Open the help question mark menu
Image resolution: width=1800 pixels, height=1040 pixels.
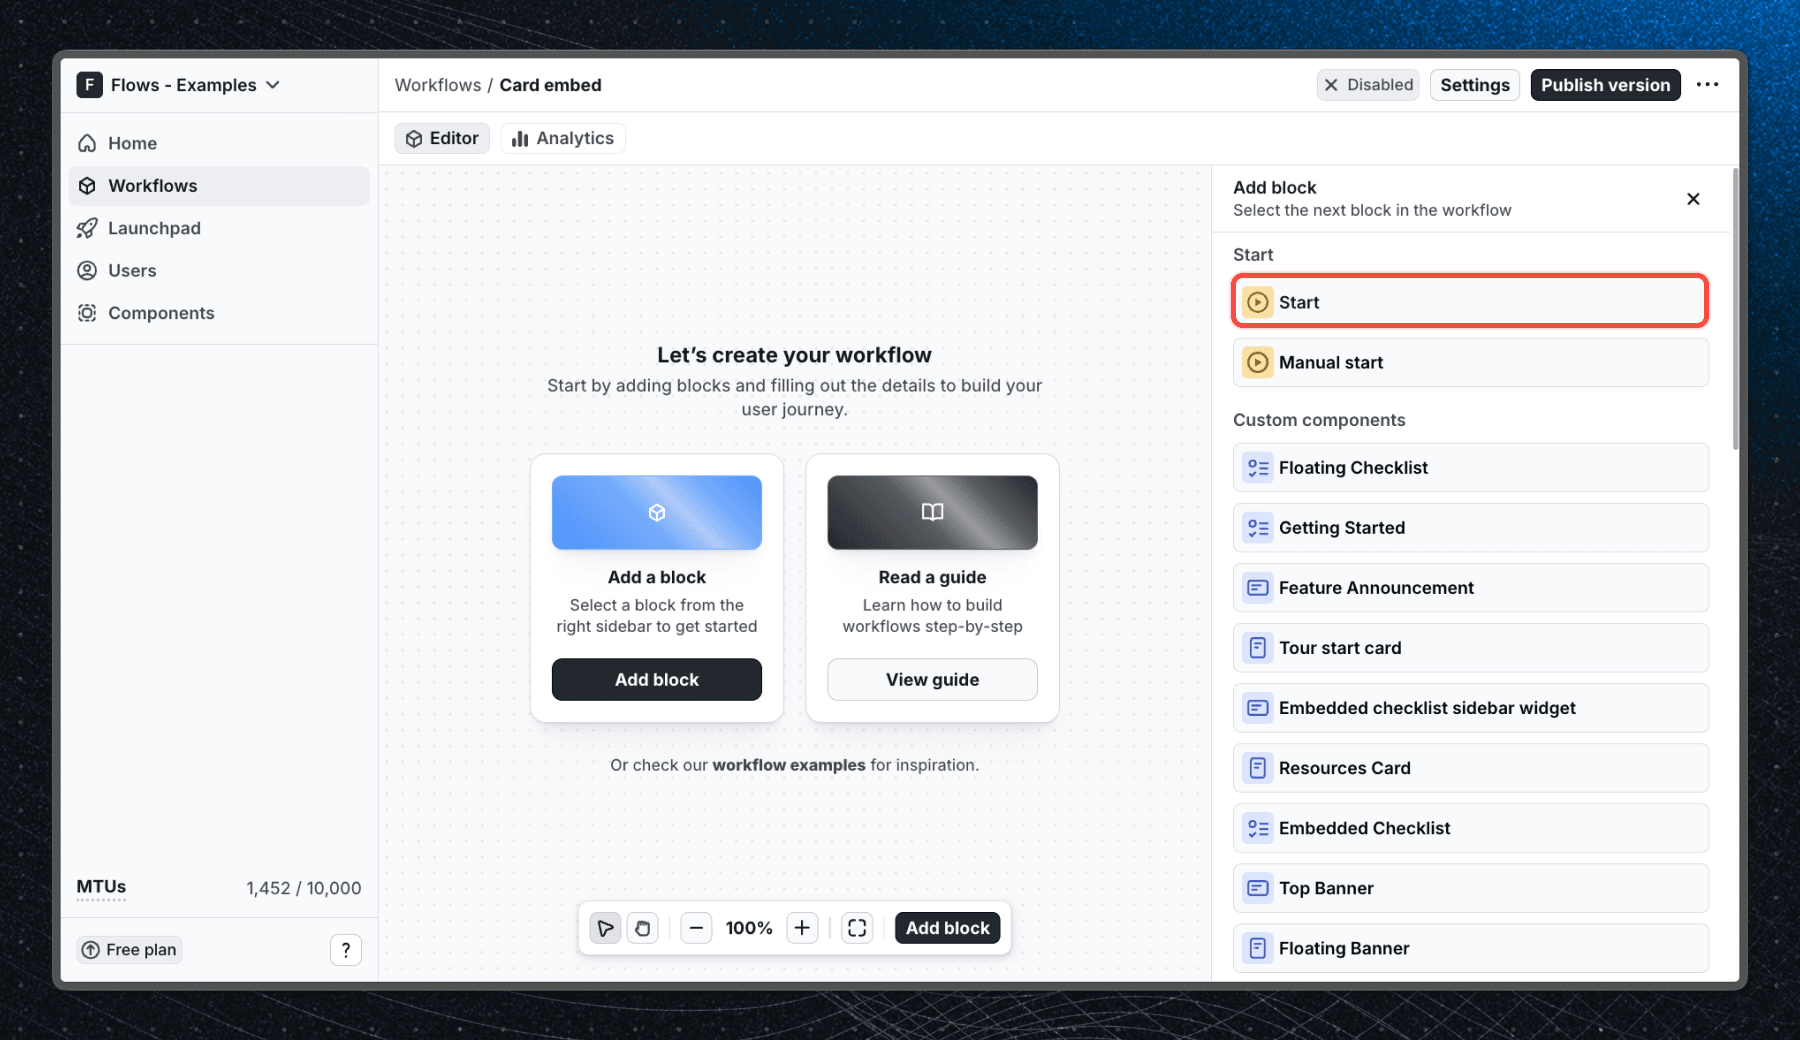pyautogui.click(x=346, y=949)
